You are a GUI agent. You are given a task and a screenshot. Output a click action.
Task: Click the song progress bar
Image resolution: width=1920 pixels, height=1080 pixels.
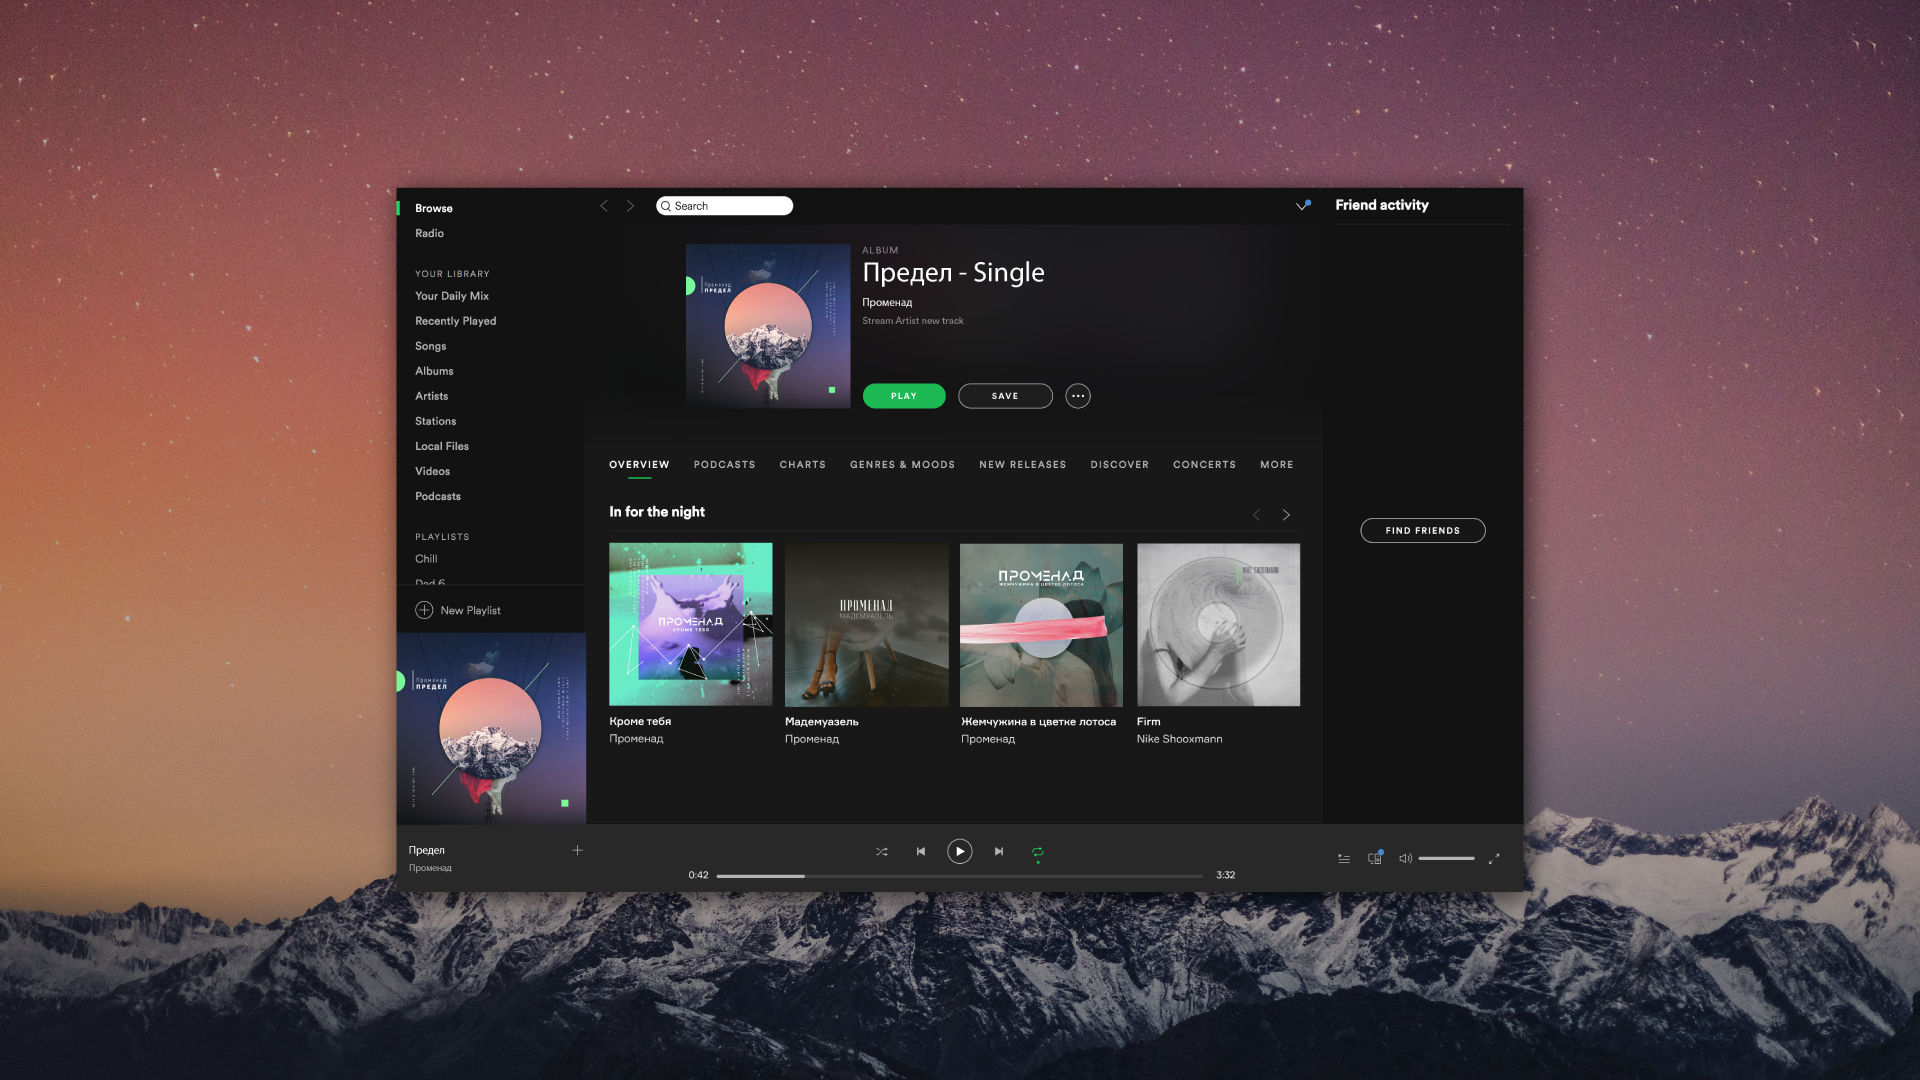tap(958, 876)
